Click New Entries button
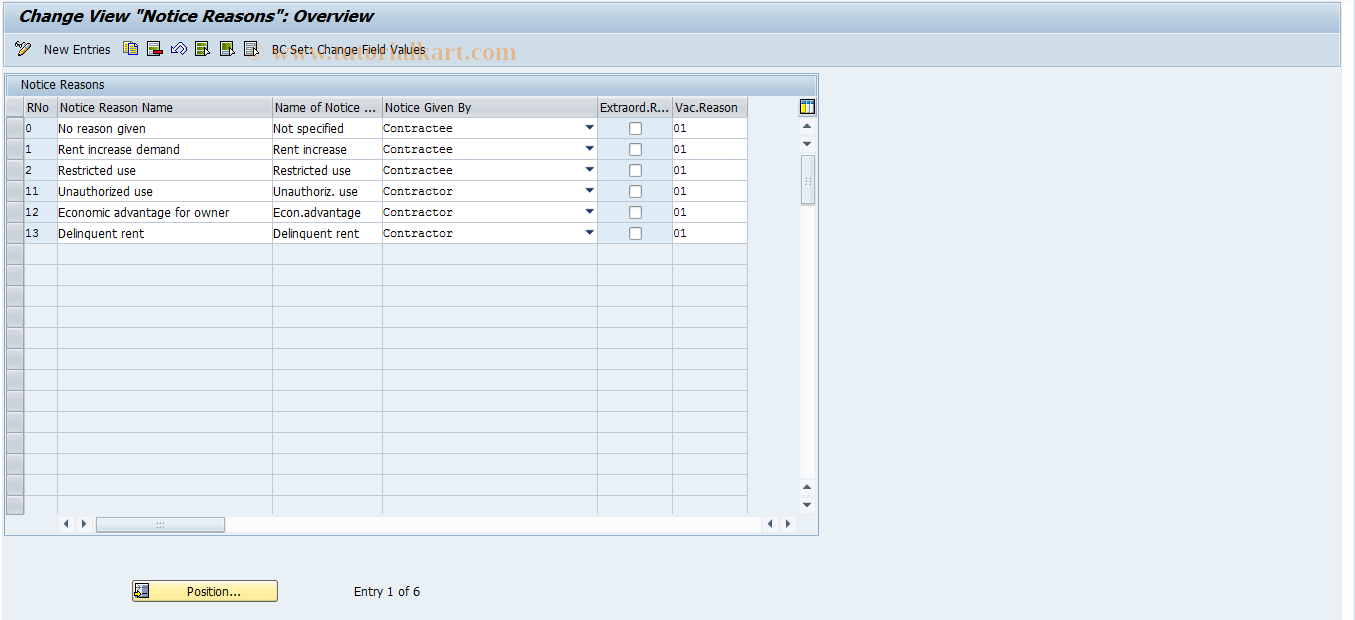1355x620 pixels. (x=77, y=49)
